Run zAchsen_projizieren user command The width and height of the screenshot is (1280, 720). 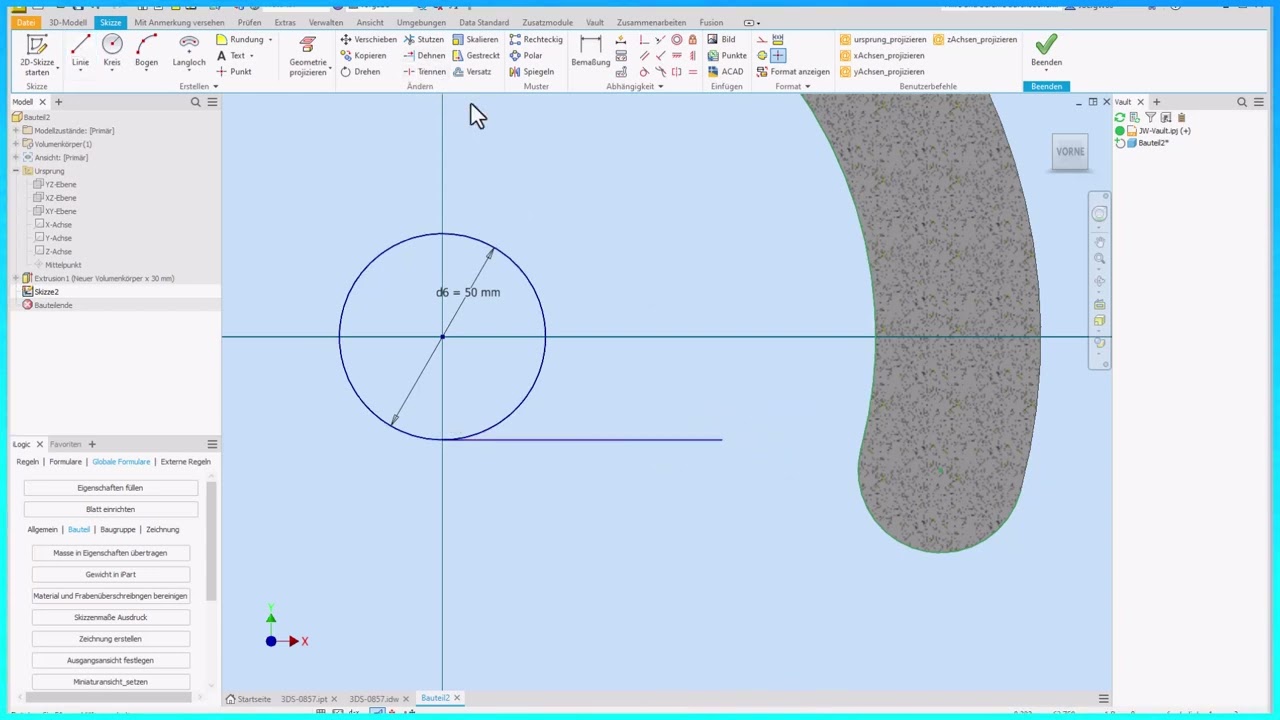point(975,40)
